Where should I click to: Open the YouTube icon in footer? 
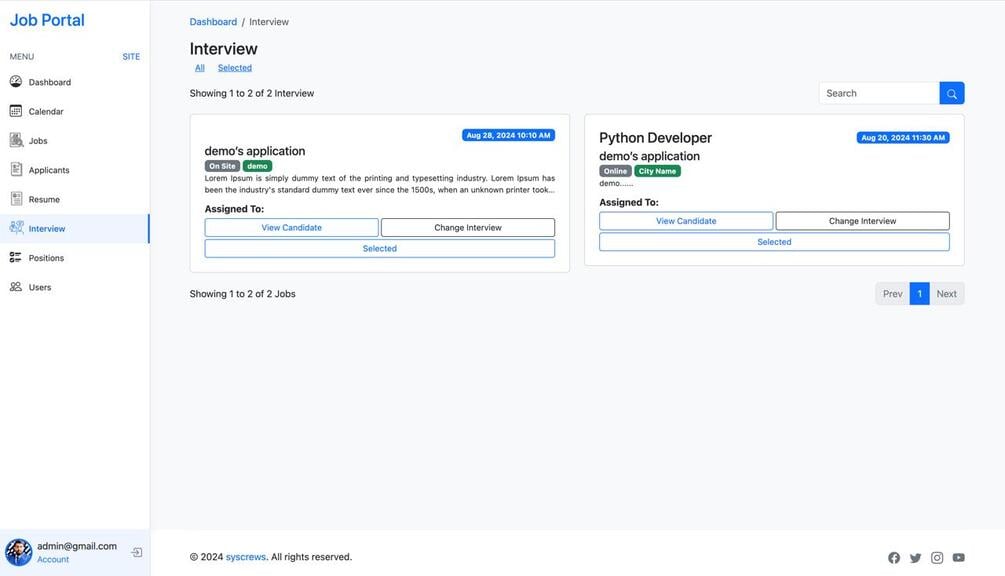click(x=958, y=558)
